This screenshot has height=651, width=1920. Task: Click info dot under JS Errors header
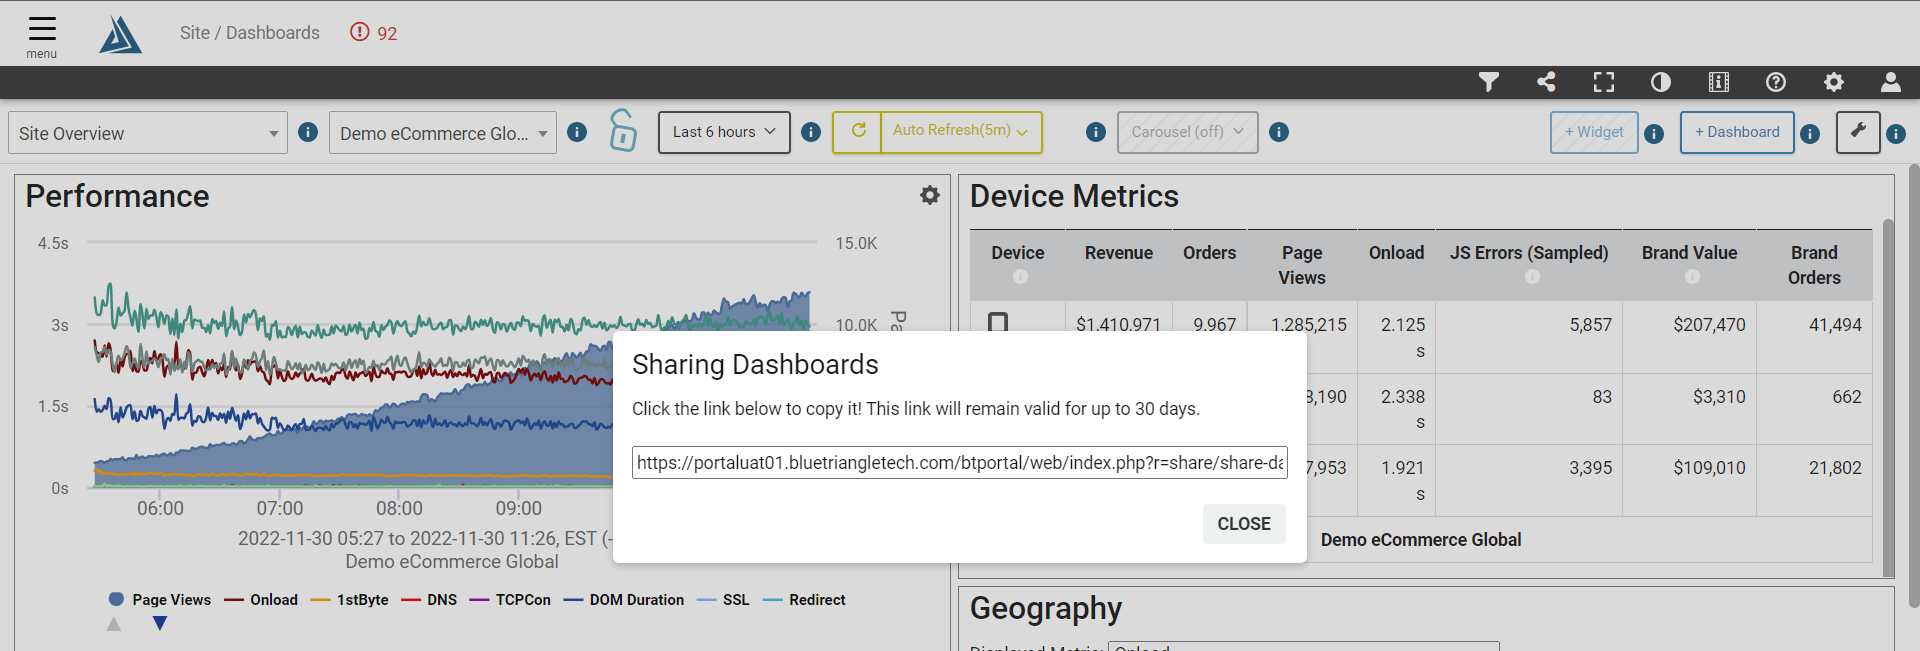[1532, 277]
